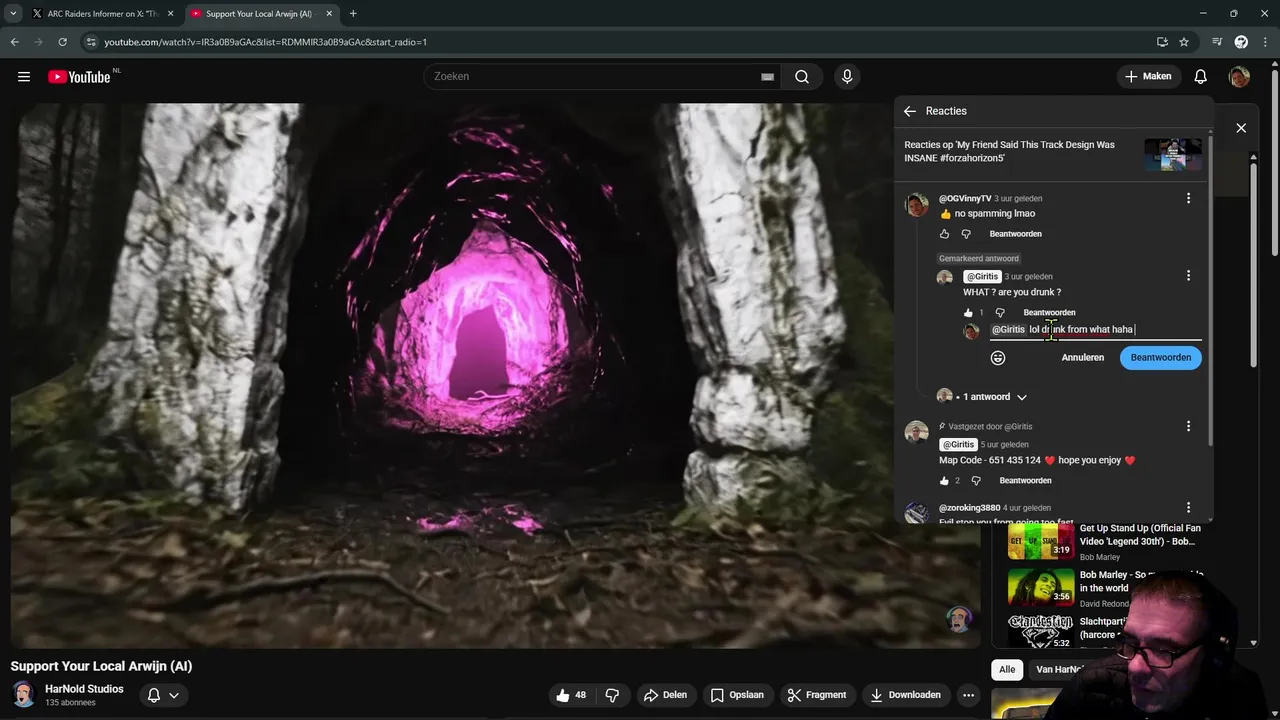Reply to 'no spamming lmao' via Beantwoorden
1280x720 pixels.
1015,234
